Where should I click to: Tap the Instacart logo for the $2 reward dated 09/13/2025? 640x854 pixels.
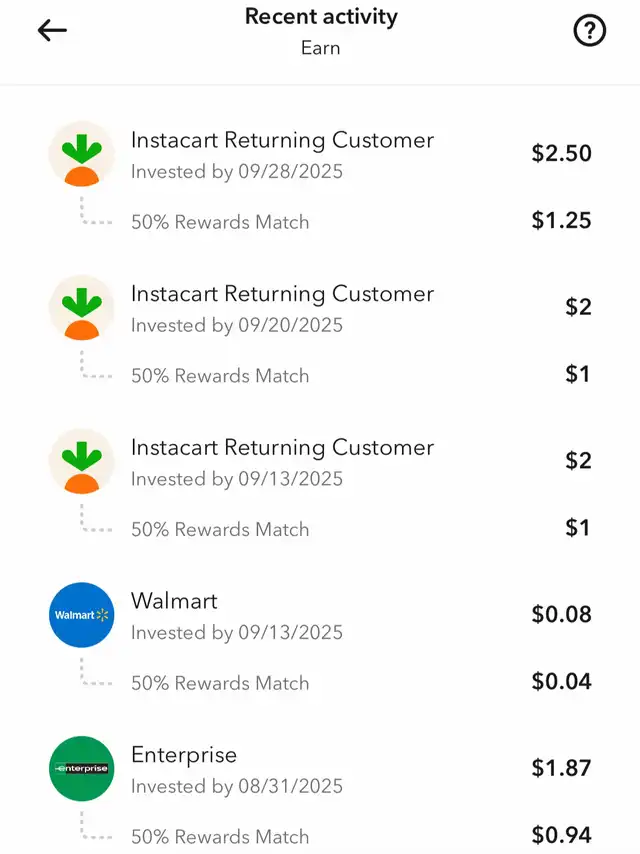82,462
